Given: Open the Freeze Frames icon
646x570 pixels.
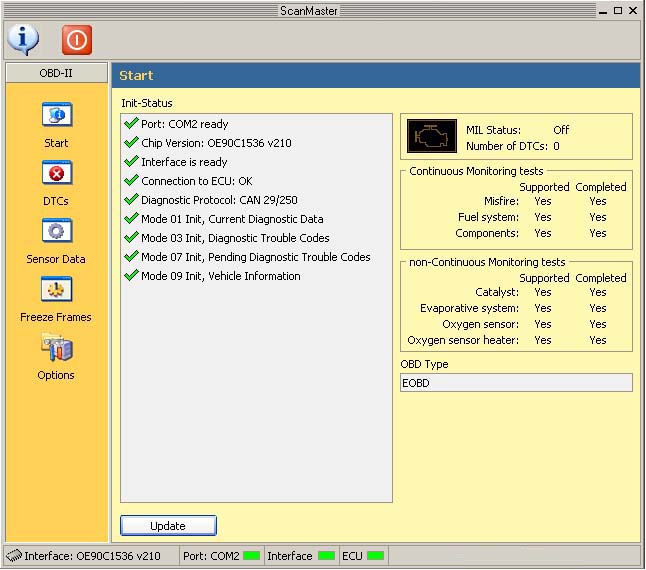Looking at the screenshot, I should (56, 290).
